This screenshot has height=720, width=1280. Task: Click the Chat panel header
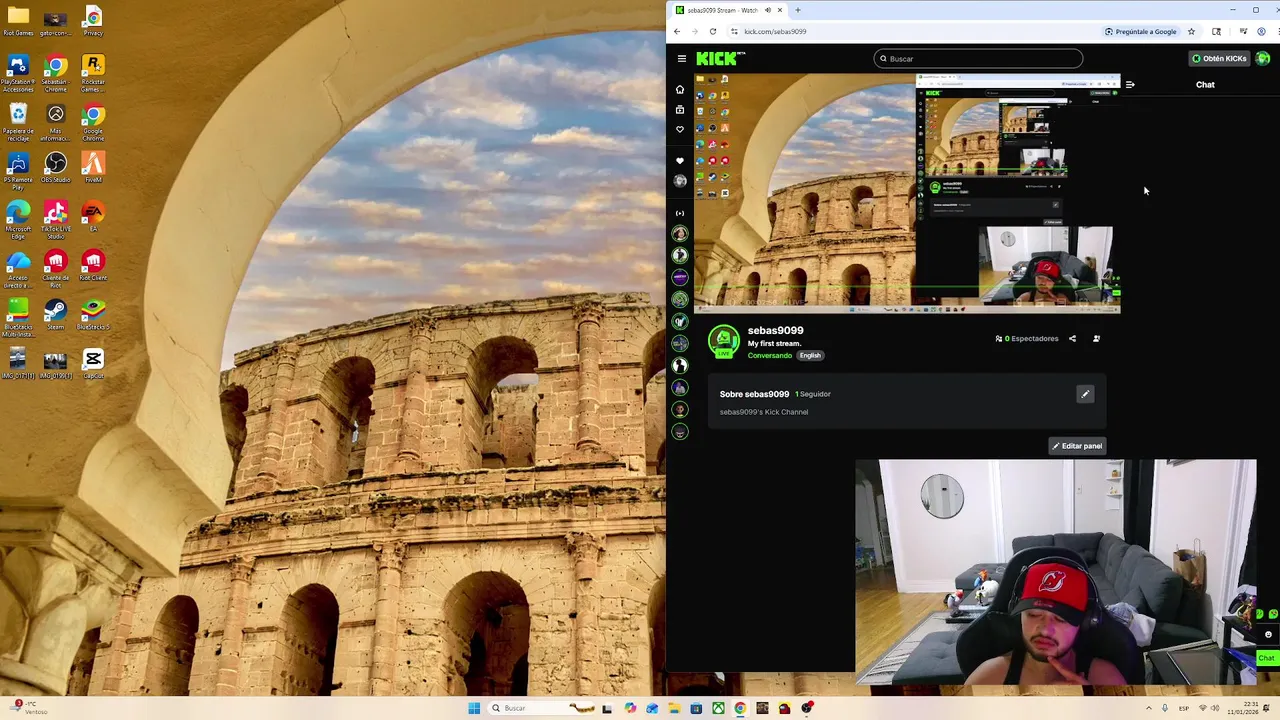coord(1205,85)
